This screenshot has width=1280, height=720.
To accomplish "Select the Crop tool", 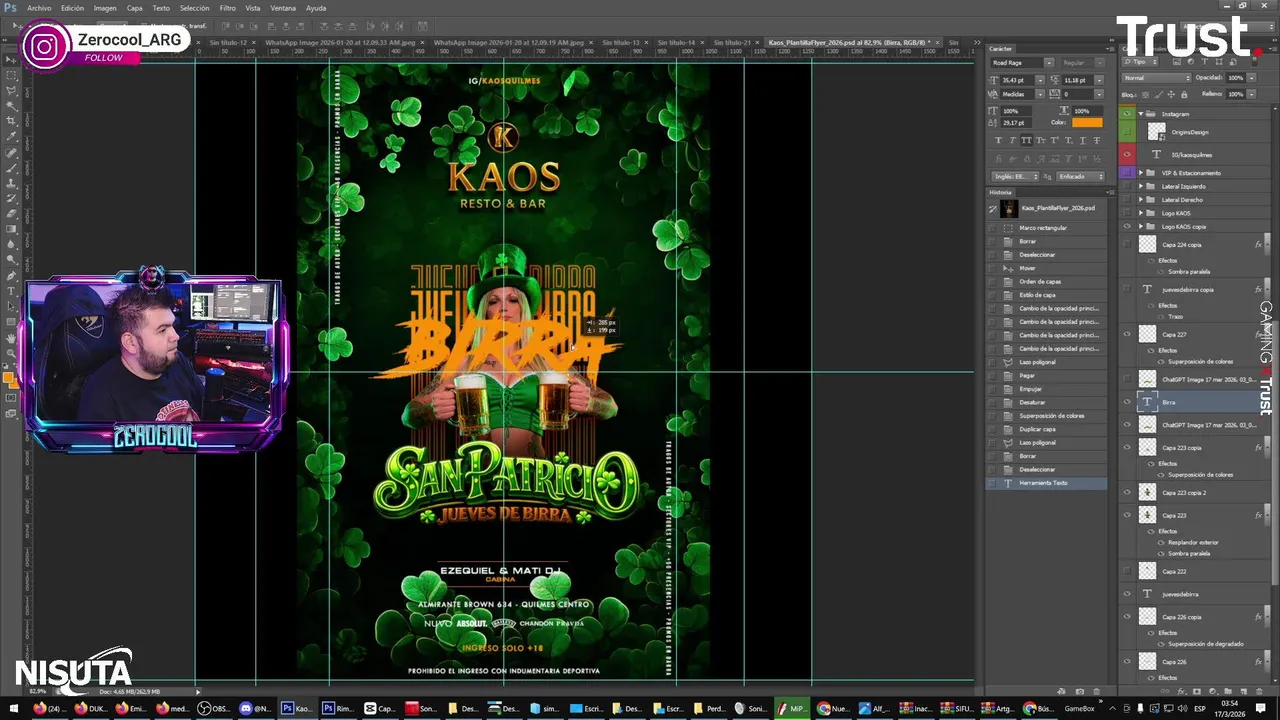I will [11, 121].
